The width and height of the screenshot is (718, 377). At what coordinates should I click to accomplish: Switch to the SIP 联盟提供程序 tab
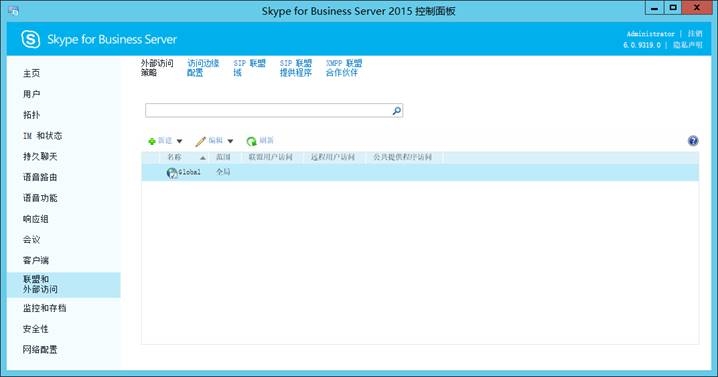pos(296,68)
